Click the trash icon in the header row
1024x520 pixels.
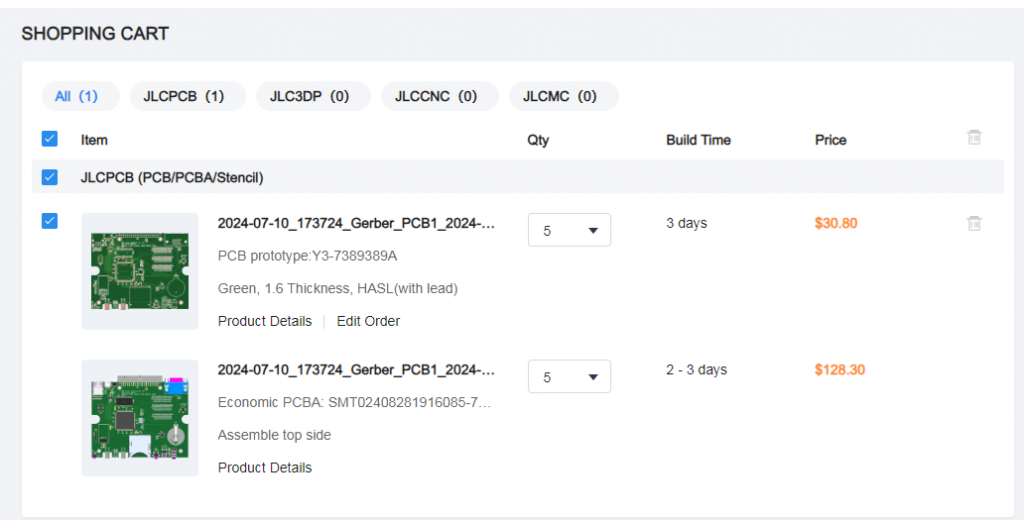point(974,138)
